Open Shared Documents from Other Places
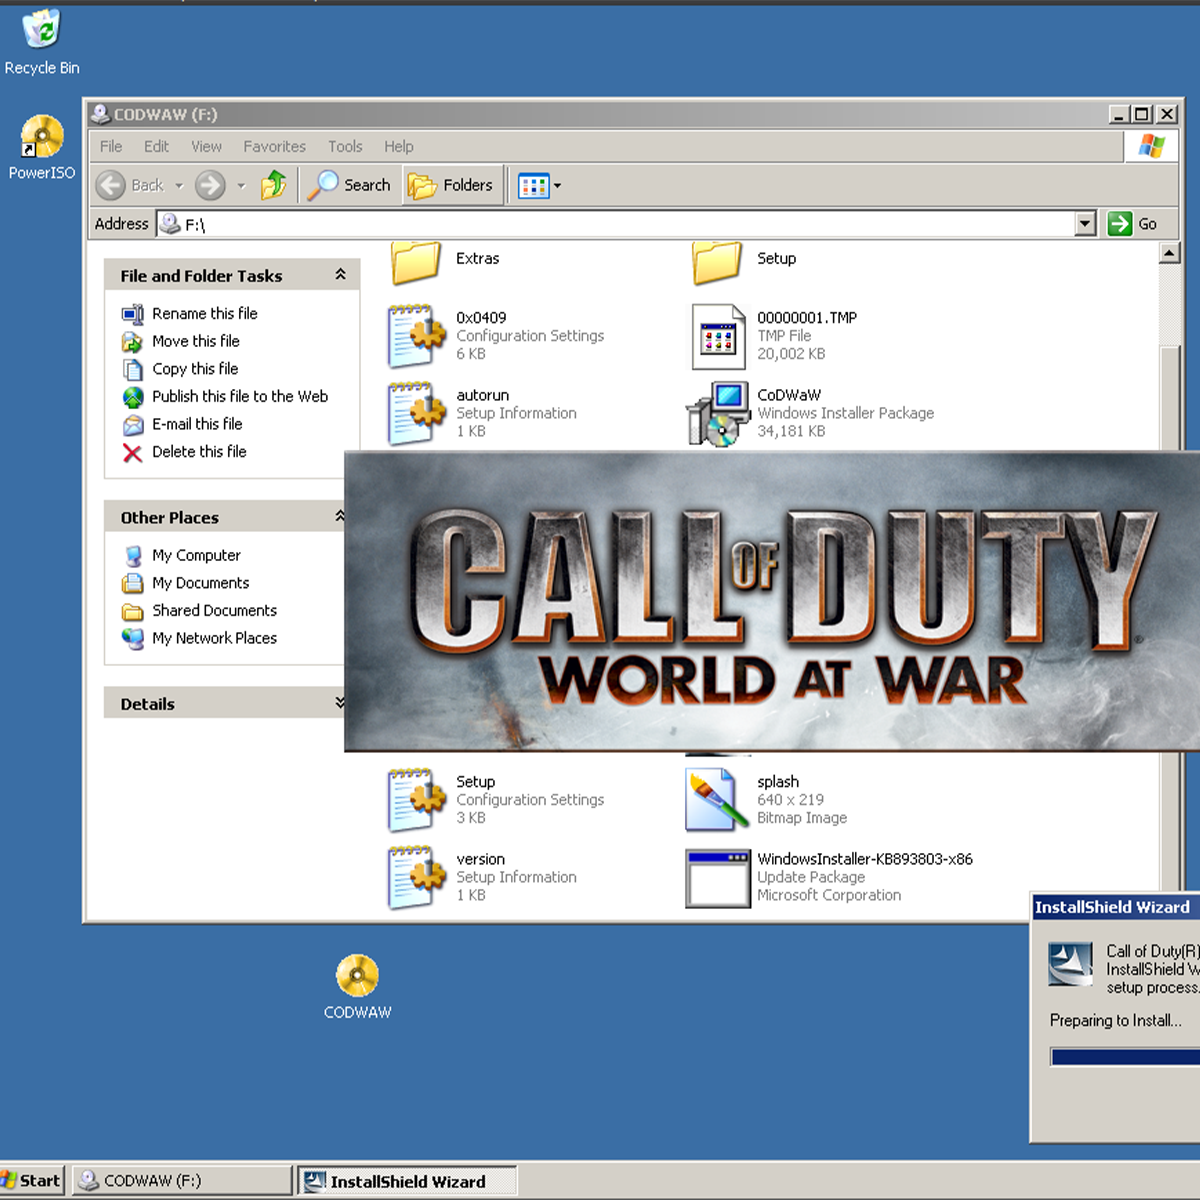This screenshot has height=1200, width=1200. tap(214, 610)
